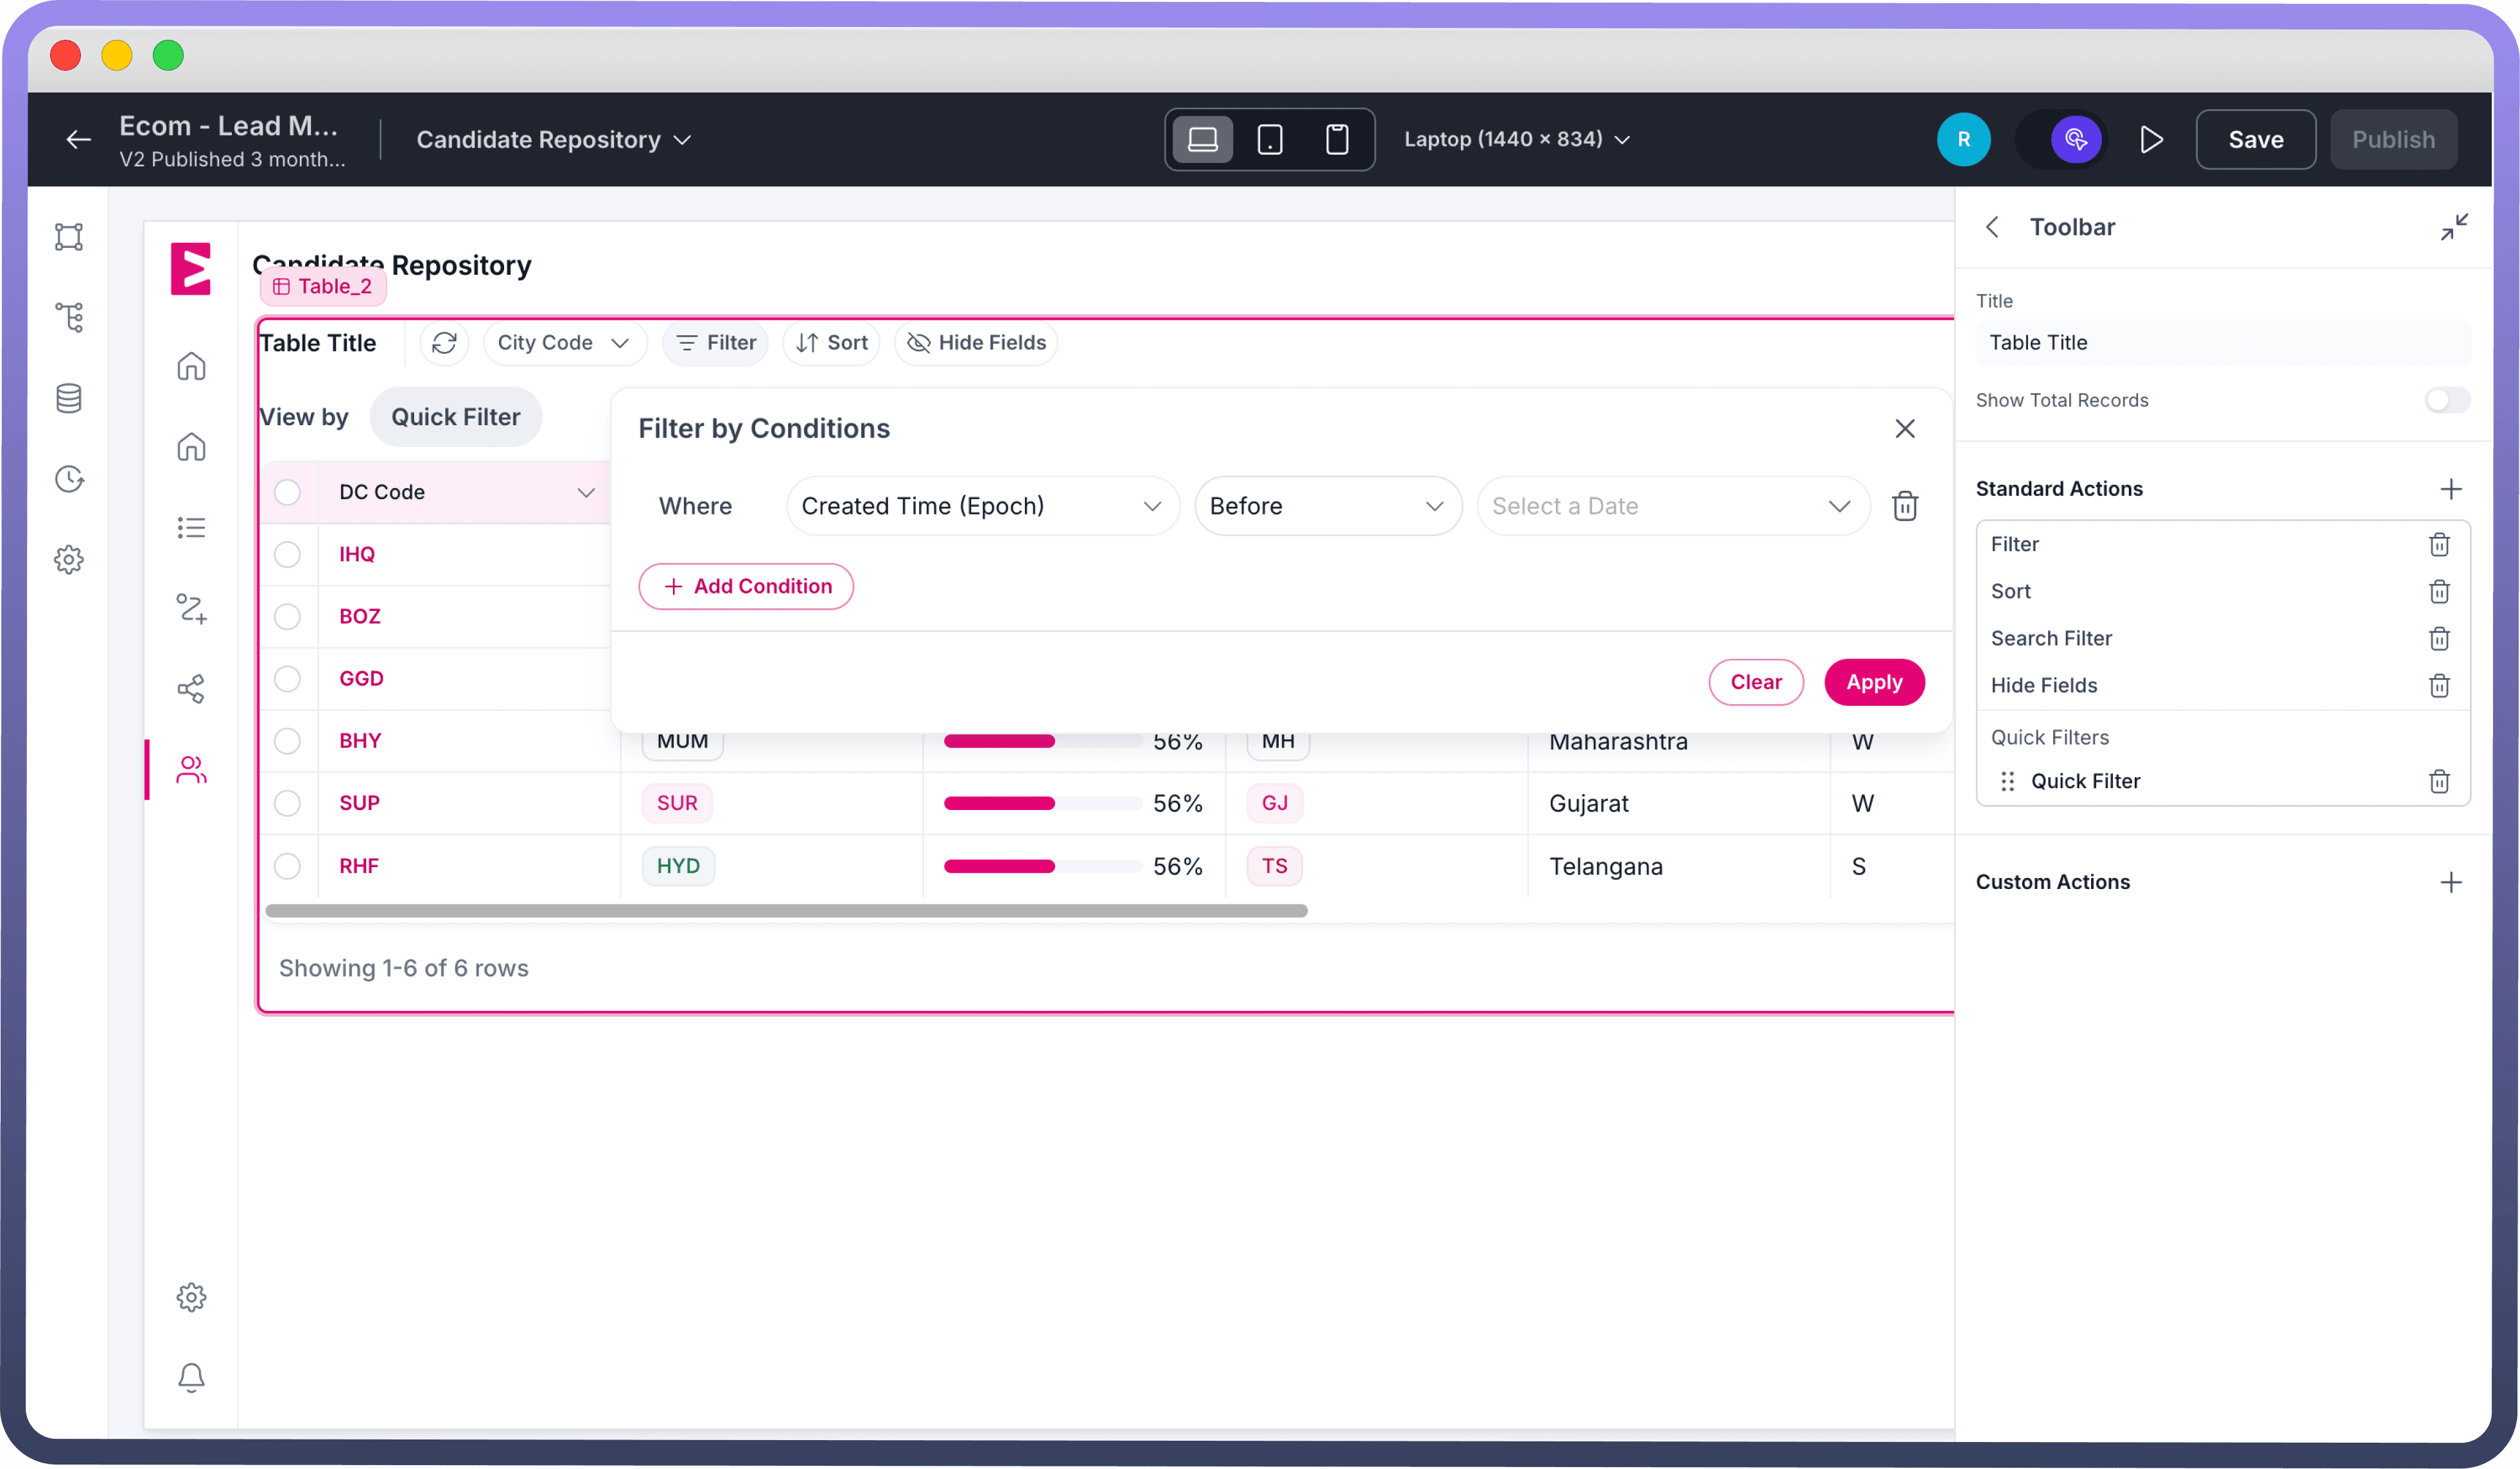This screenshot has width=2520, height=1469.
Task: Delete the filter condition with trash icon
Action: pos(1904,506)
